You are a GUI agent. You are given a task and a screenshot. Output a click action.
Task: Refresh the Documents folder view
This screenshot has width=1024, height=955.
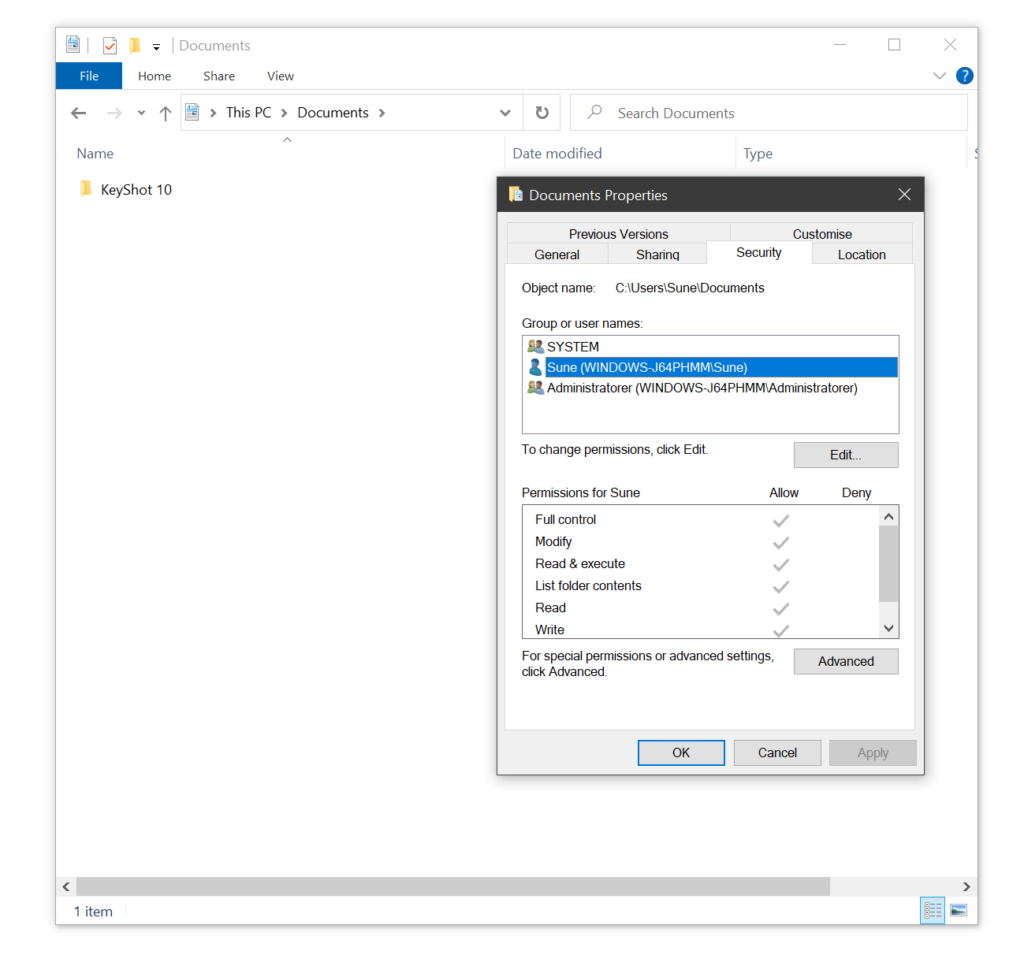coord(542,113)
